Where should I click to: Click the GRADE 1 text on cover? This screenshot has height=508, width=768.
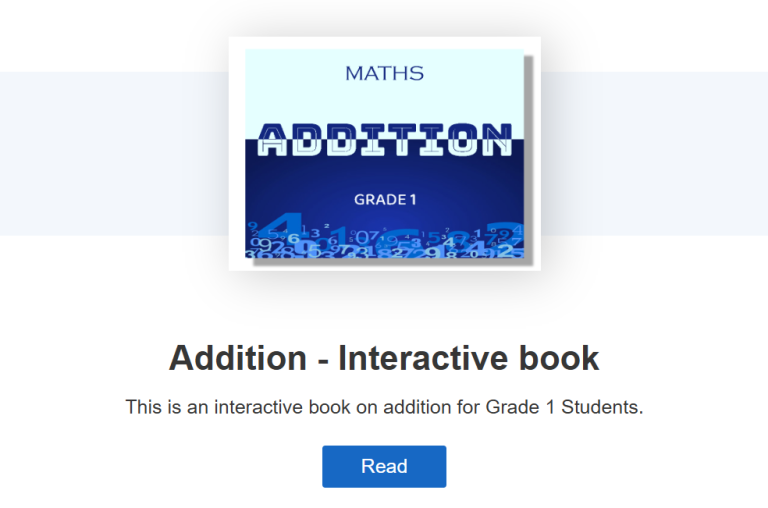(385, 199)
